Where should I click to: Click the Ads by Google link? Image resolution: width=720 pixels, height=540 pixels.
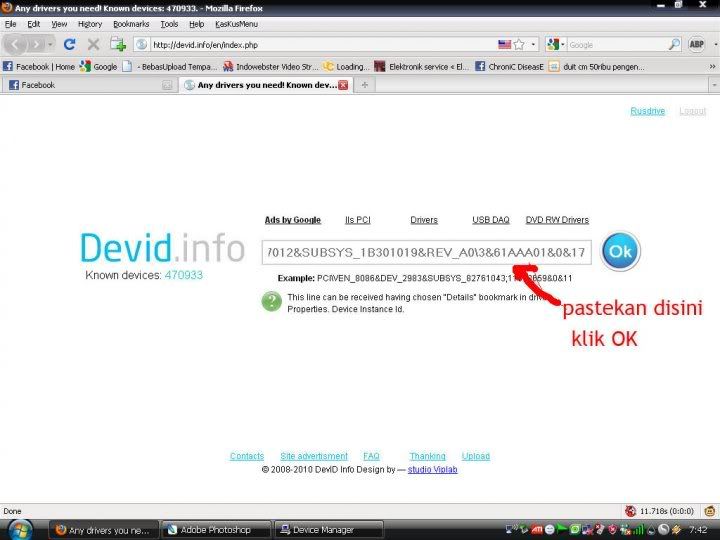click(x=292, y=220)
